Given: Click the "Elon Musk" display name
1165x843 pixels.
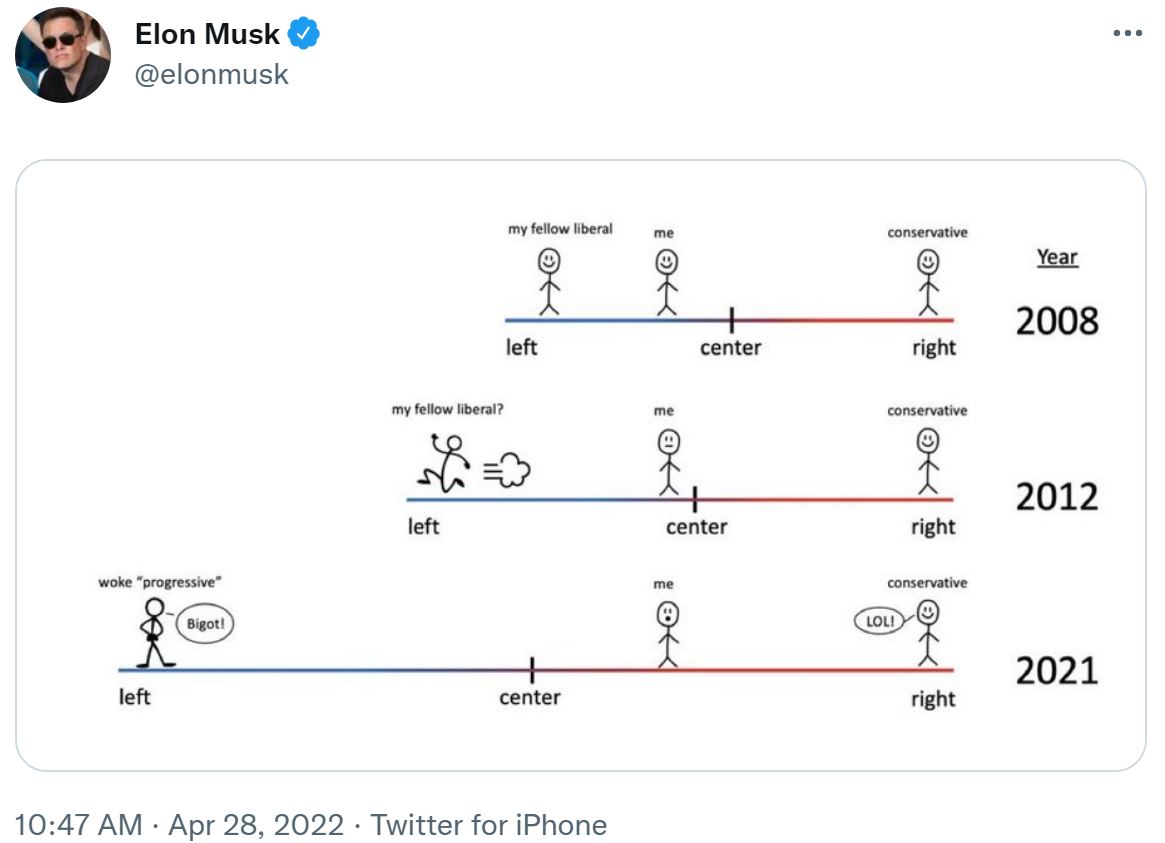Looking at the screenshot, I should 207,35.
